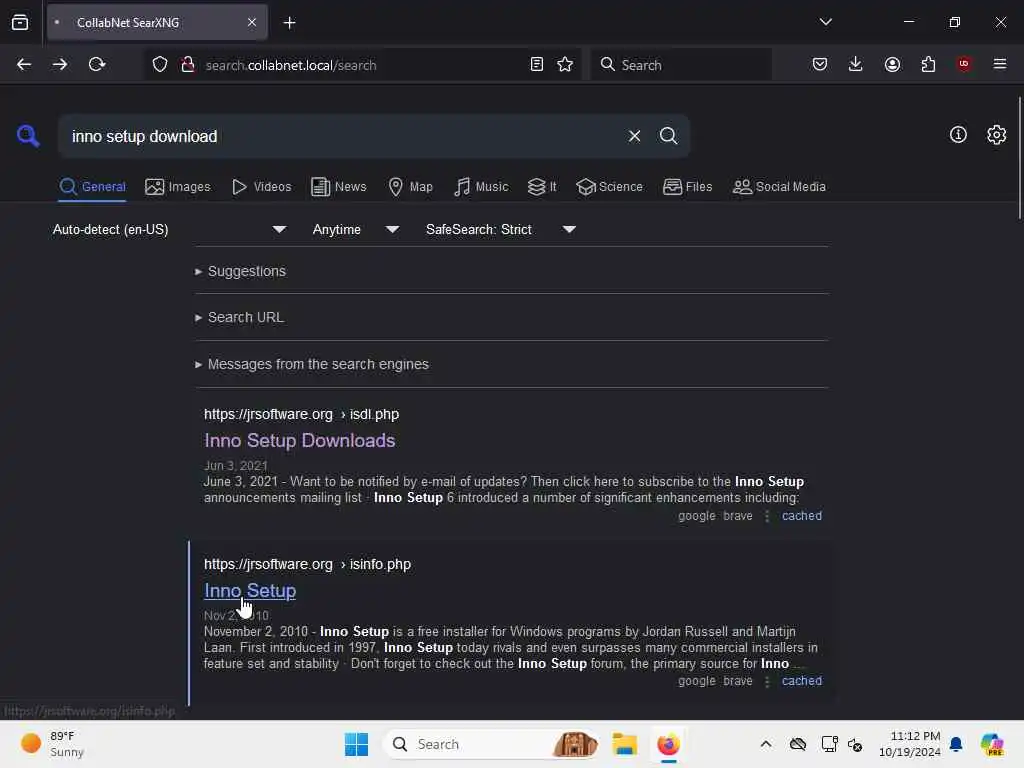The height and width of the screenshot is (768, 1024).
Task: Switch to the Social Media tab
Action: [x=779, y=187]
